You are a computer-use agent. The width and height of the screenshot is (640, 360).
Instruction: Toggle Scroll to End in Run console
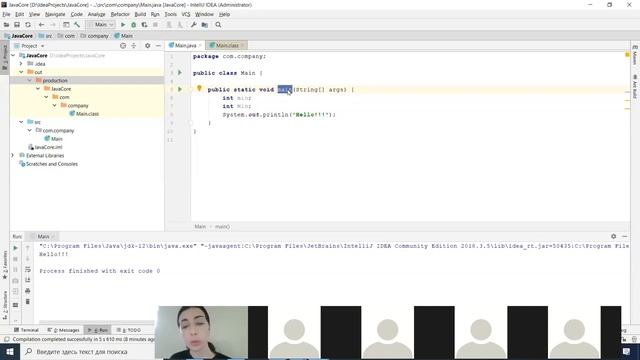coord(28,280)
